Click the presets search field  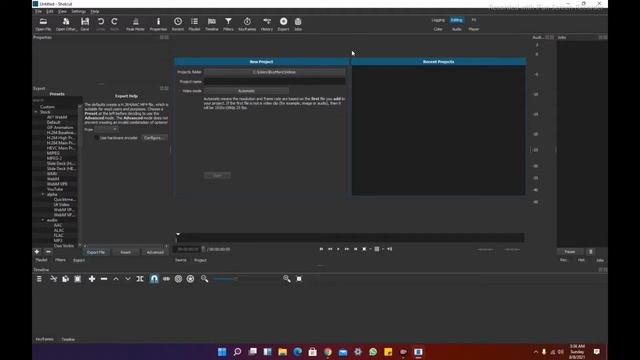pyautogui.click(x=57, y=100)
